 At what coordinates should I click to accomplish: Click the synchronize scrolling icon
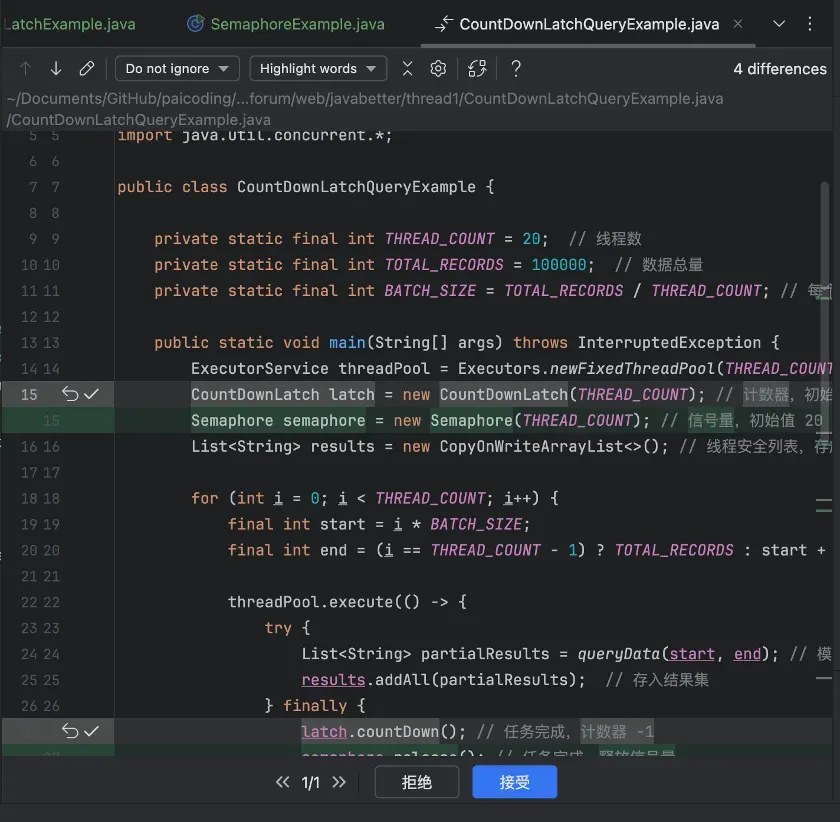coord(477,69)
